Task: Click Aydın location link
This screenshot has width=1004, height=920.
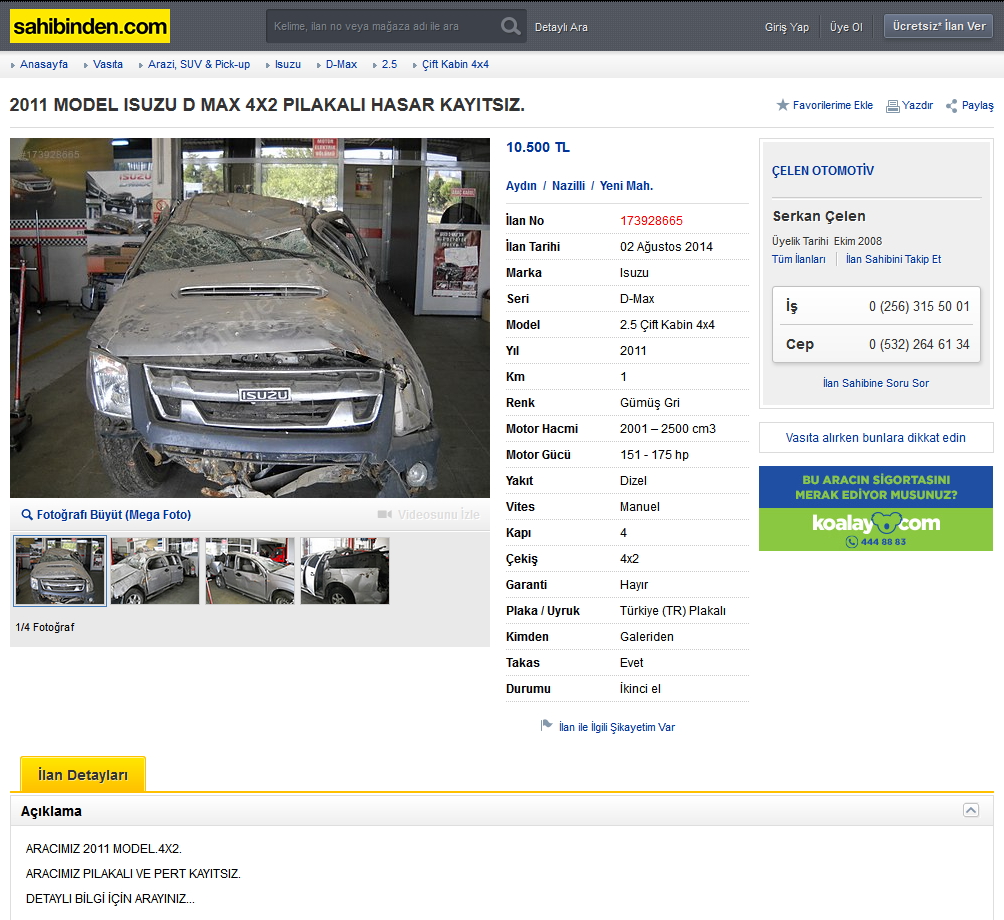Action: coord(521,186)
